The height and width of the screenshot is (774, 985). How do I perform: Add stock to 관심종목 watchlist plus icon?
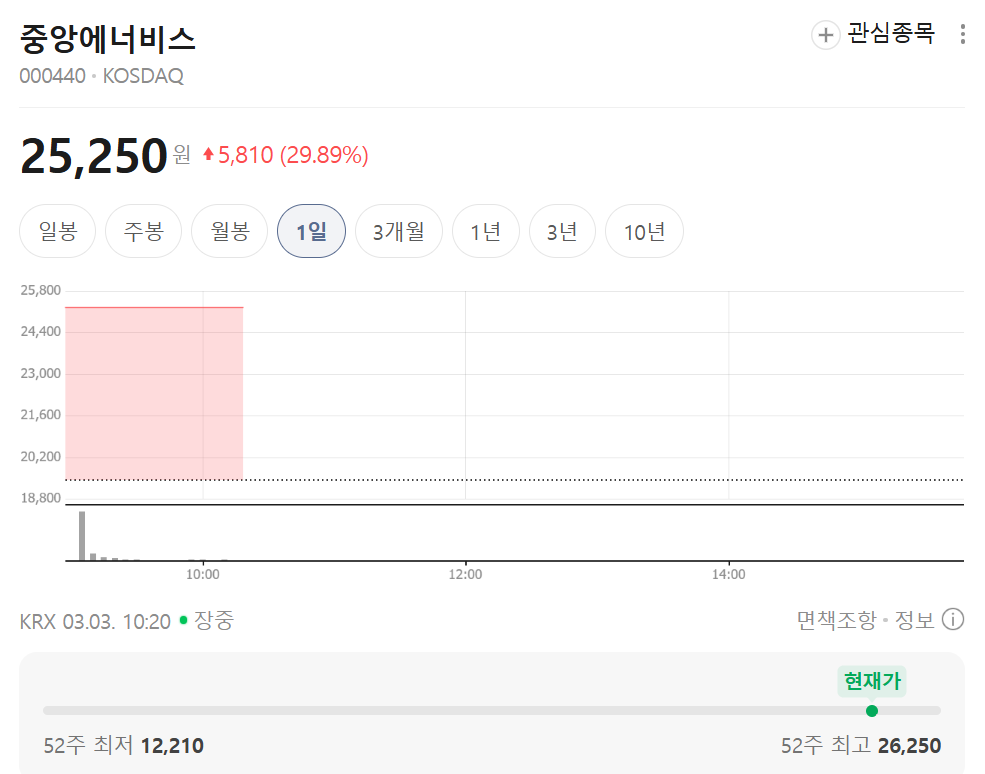coord(825,35)
